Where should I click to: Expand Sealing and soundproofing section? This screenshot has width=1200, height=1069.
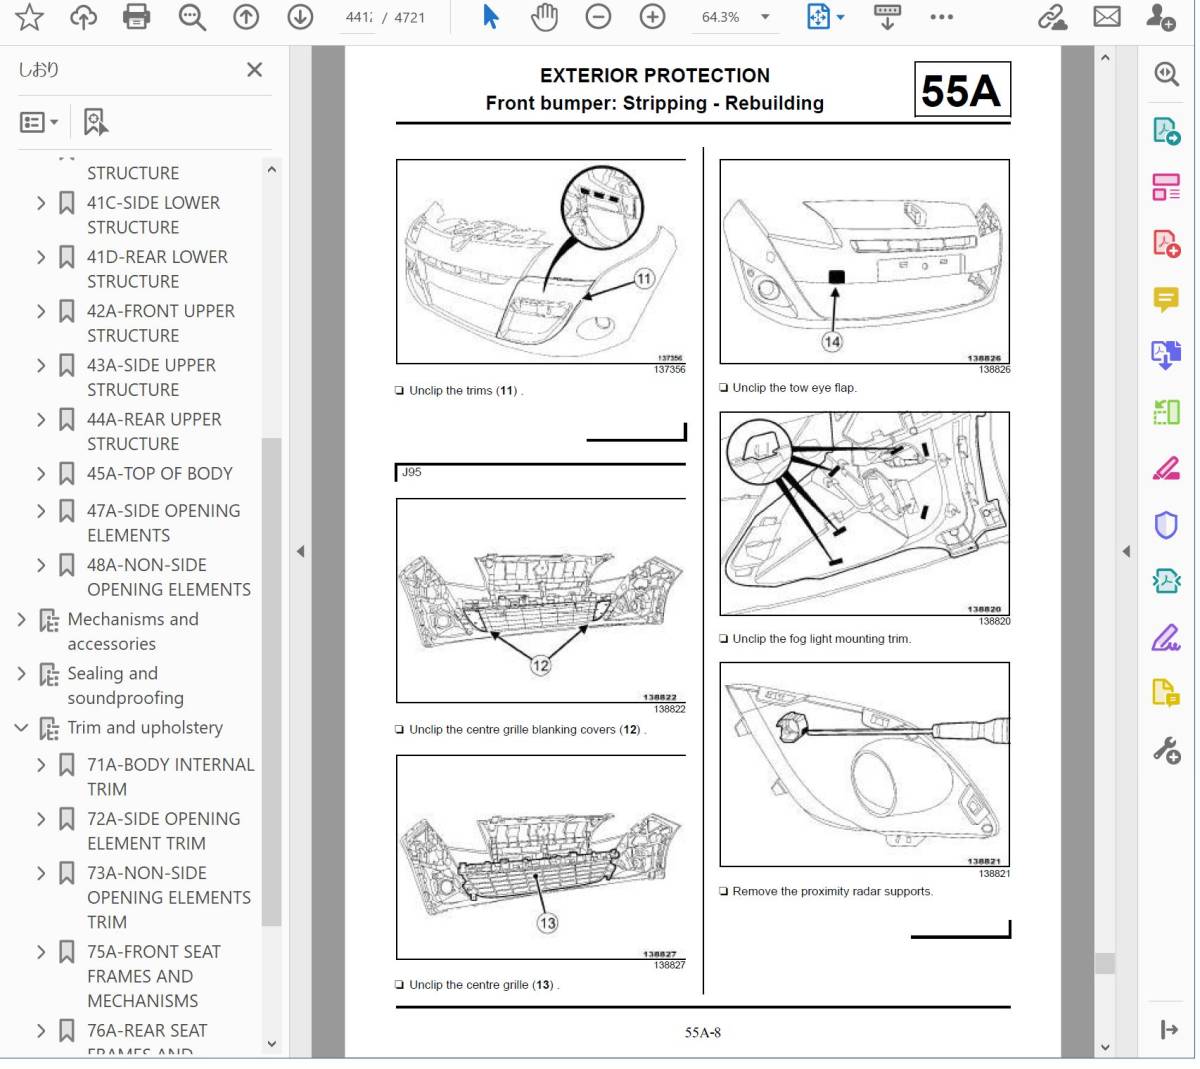coord(21,674)
